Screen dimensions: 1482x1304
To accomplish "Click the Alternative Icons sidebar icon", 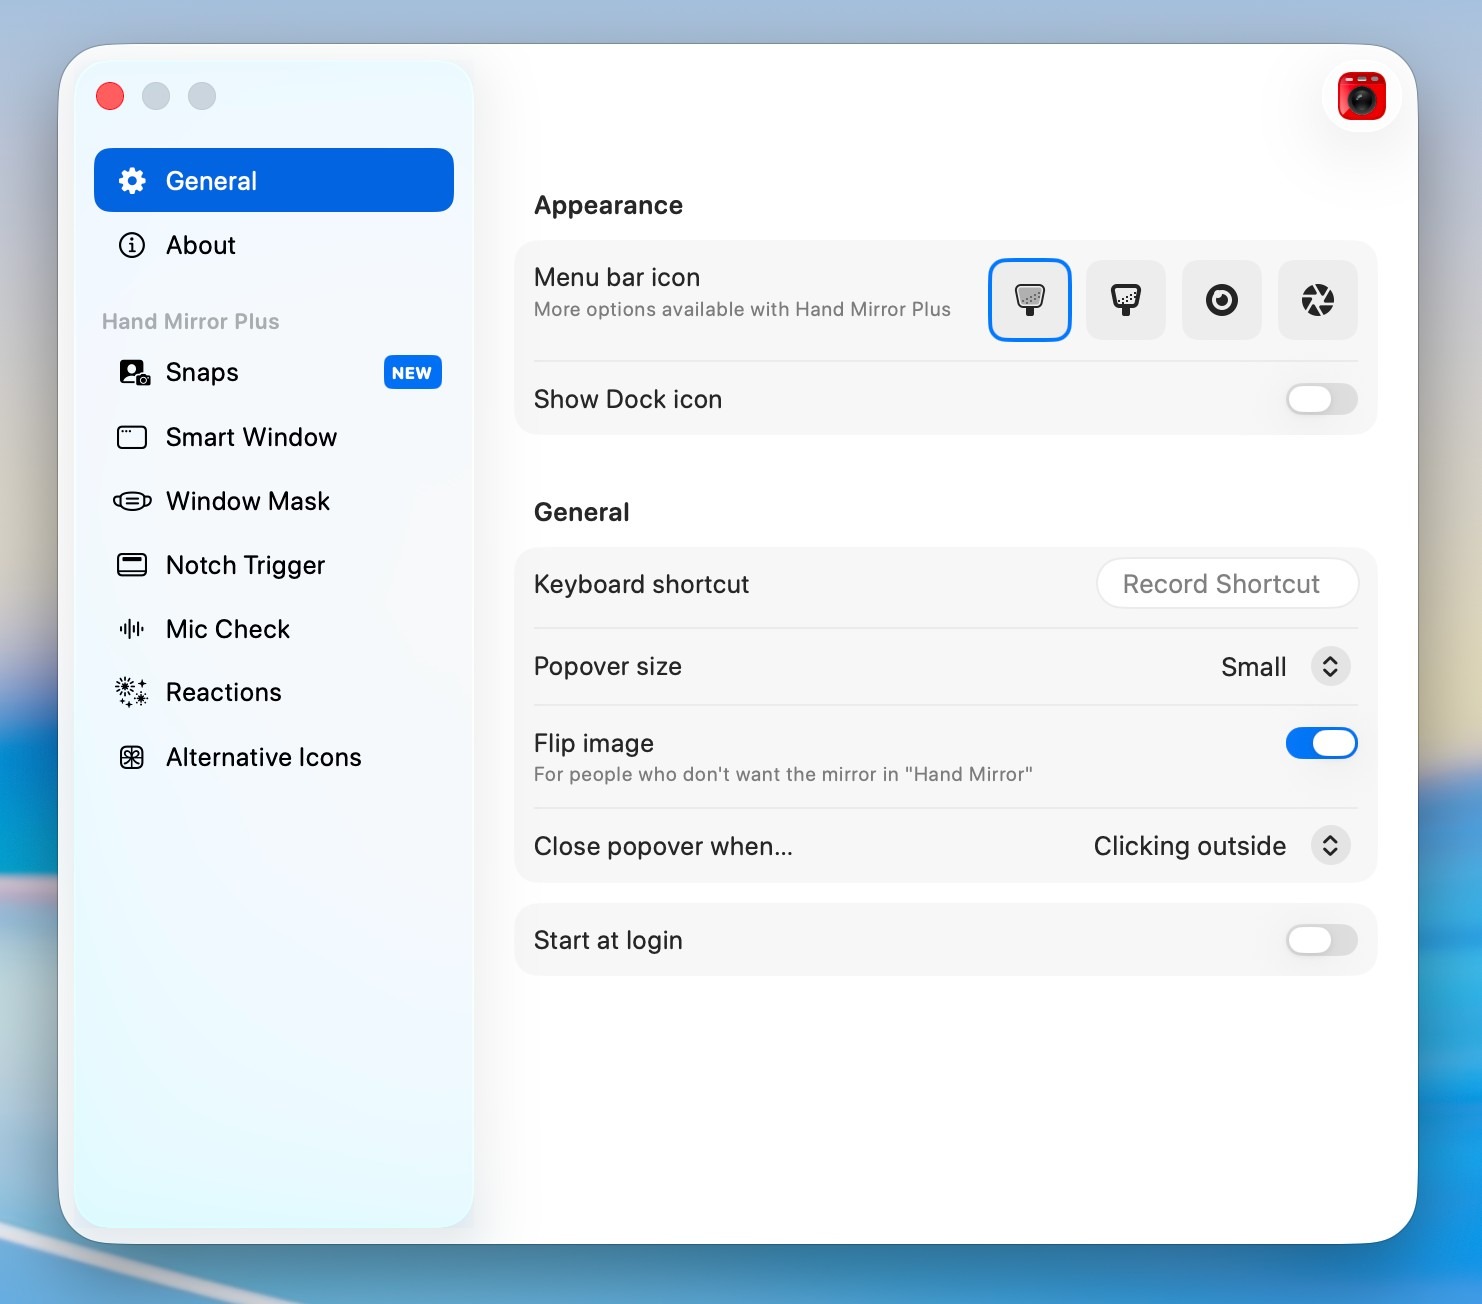I will pyautogui.click(x=132, y=757).
